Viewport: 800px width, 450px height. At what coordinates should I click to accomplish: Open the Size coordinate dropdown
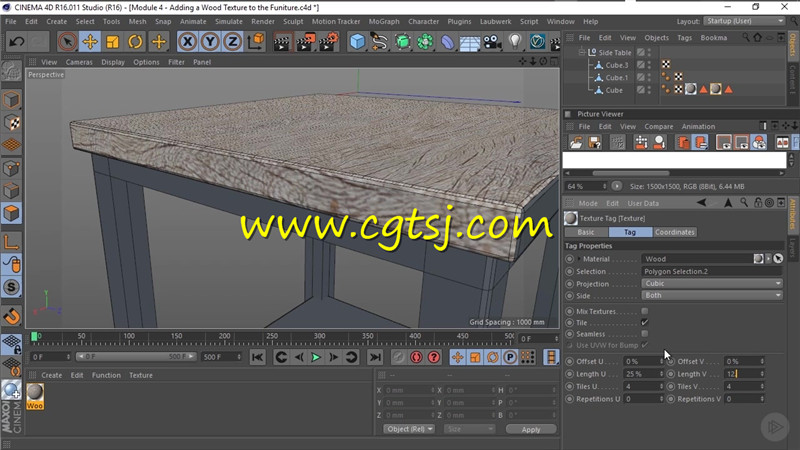(x=469, y=429)
